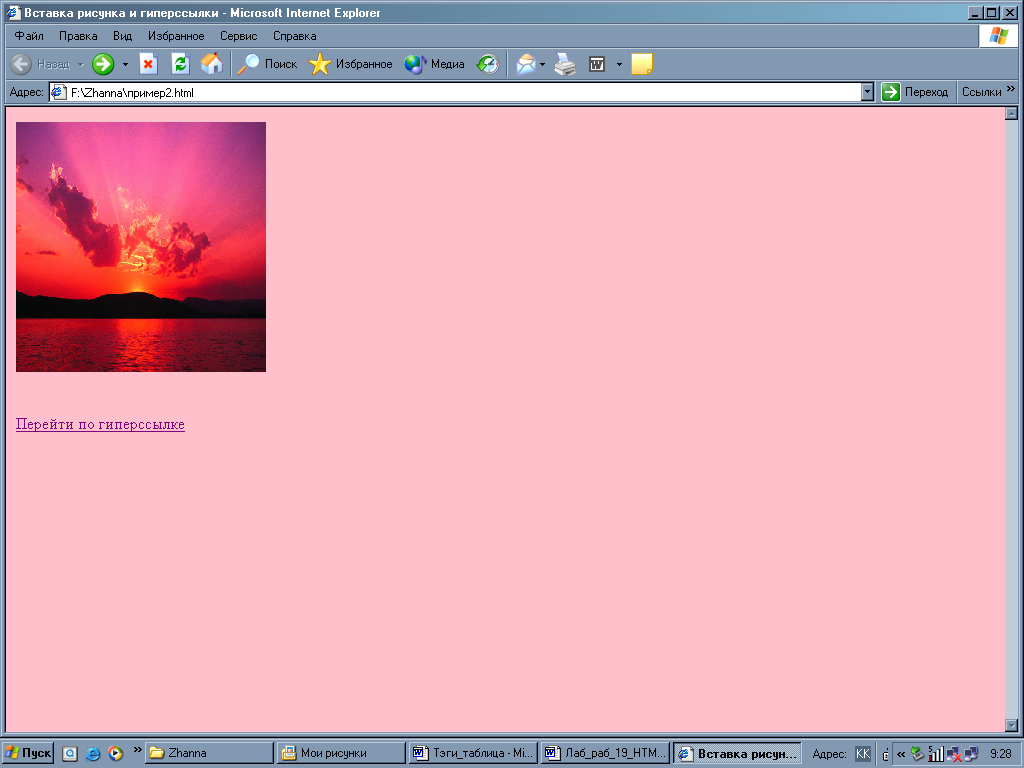Image resolution: width=1024 pixels, height=768 pixels.
Task: Open the Справка menu
Action: click(x=295, y=36)
